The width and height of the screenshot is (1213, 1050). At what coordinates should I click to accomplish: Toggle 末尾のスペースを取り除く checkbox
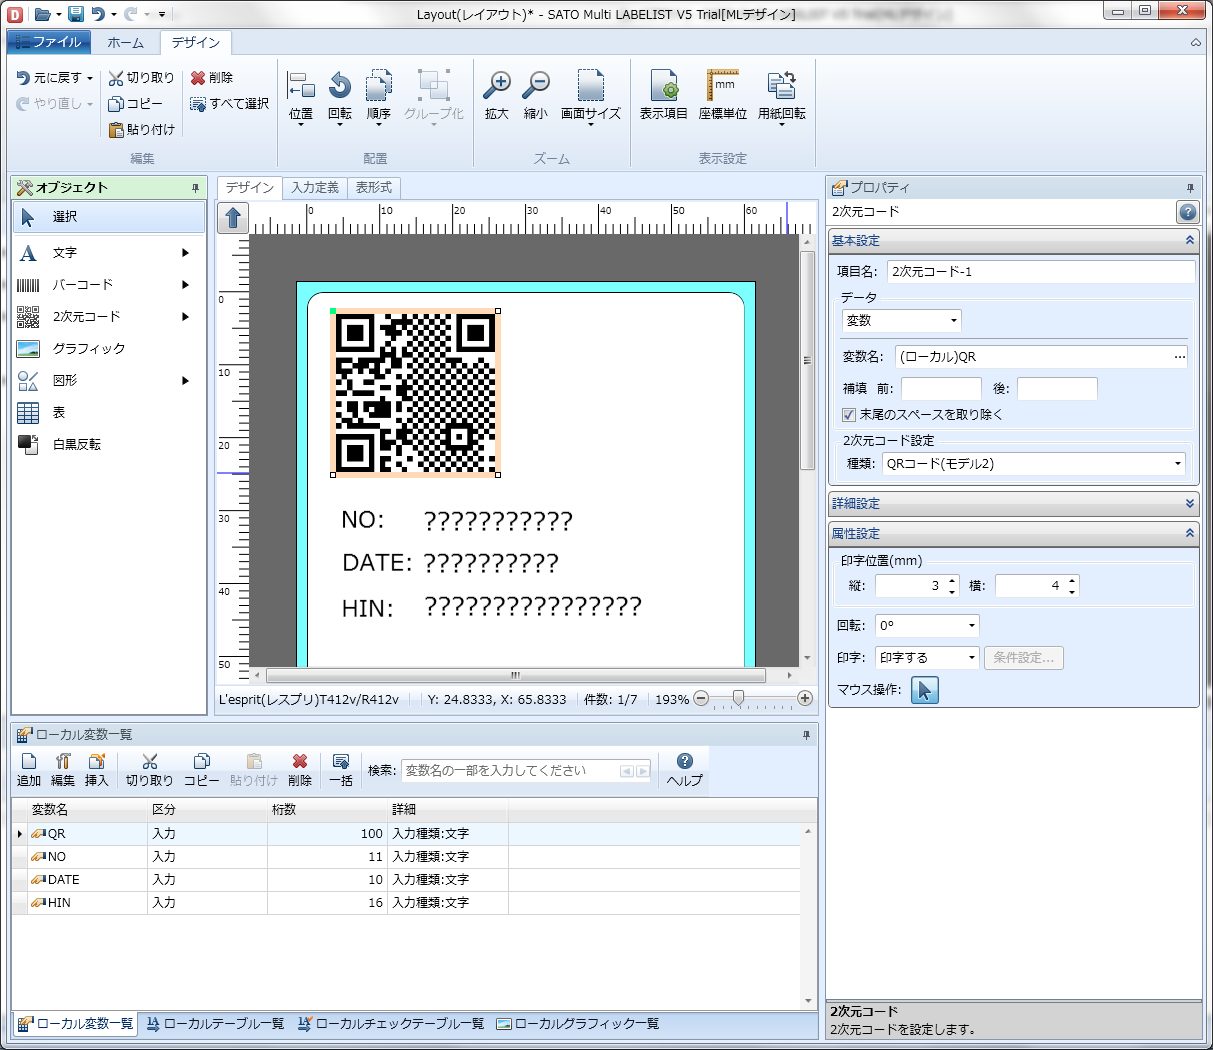849,415
